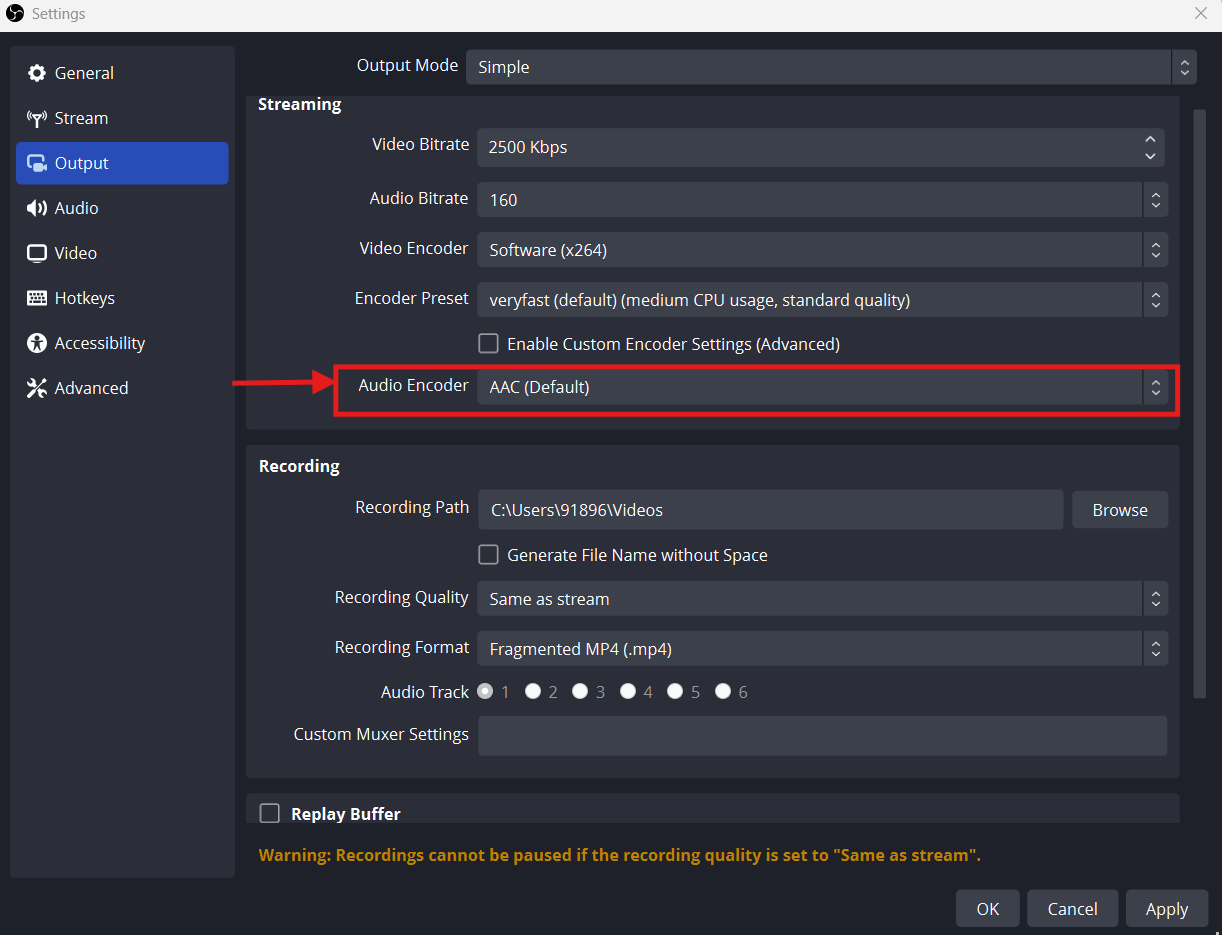Expand the Audio Encoder AAC dropdown
This screenshot has height=935, width=1222.
coord(822,387)
